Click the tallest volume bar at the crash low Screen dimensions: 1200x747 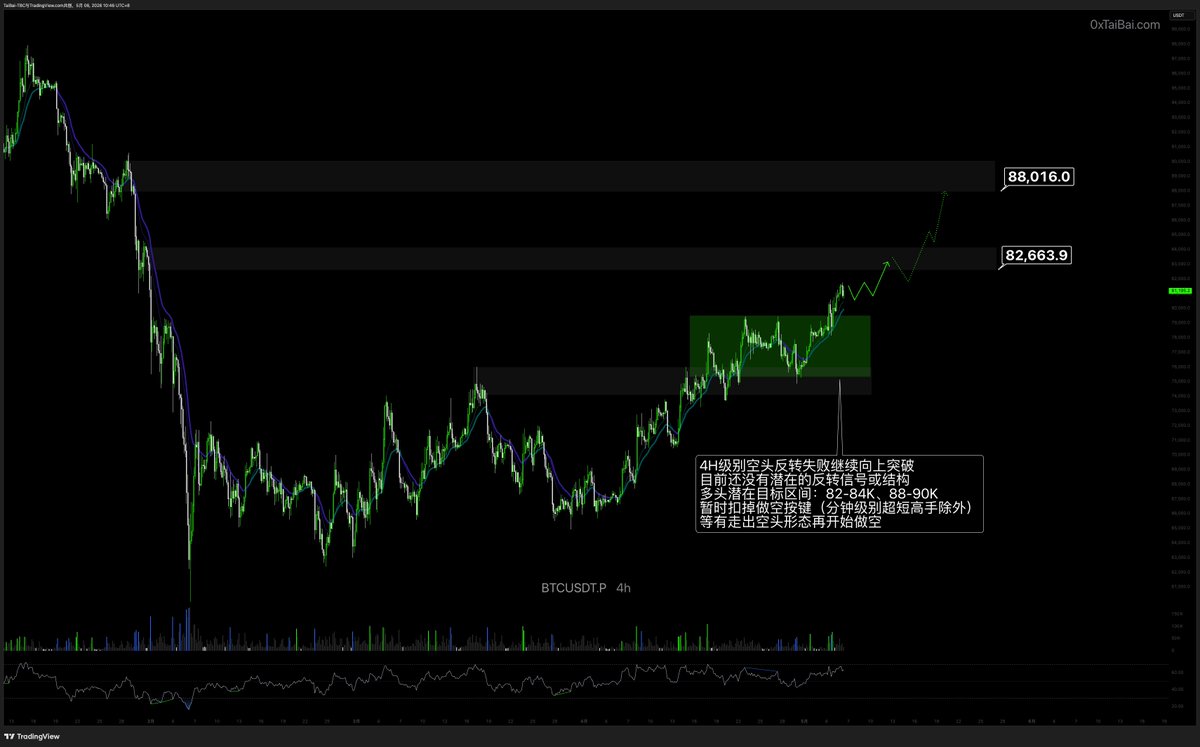tap(188, 630)
